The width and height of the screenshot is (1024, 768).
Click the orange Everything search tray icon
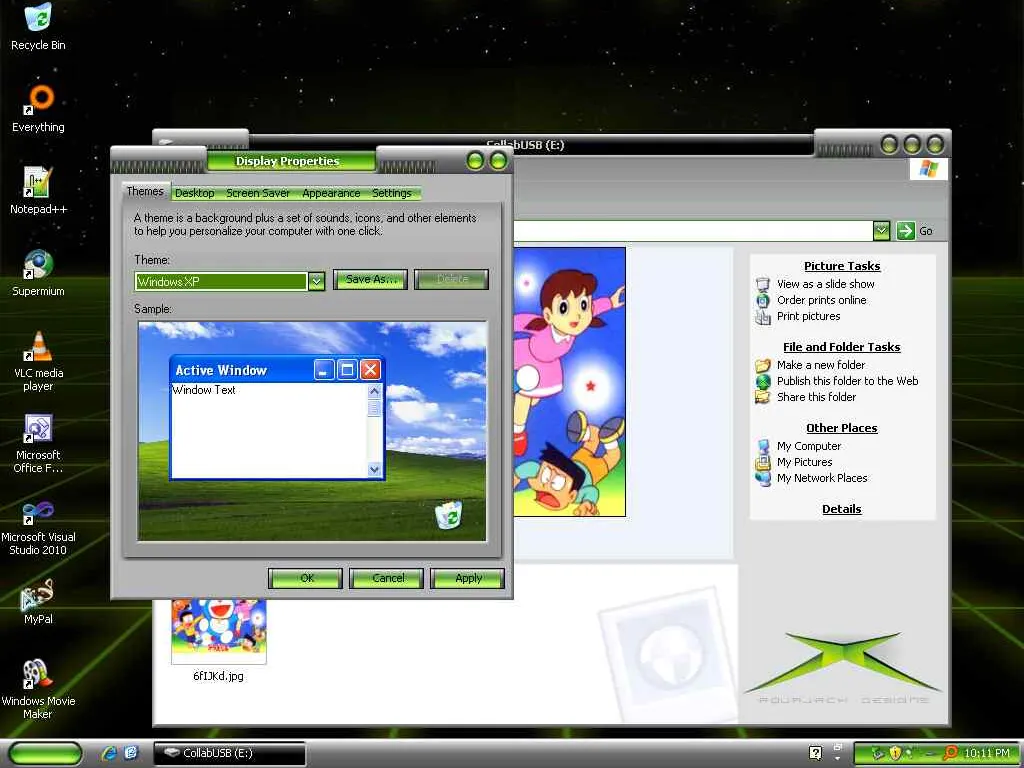(950, 753)
